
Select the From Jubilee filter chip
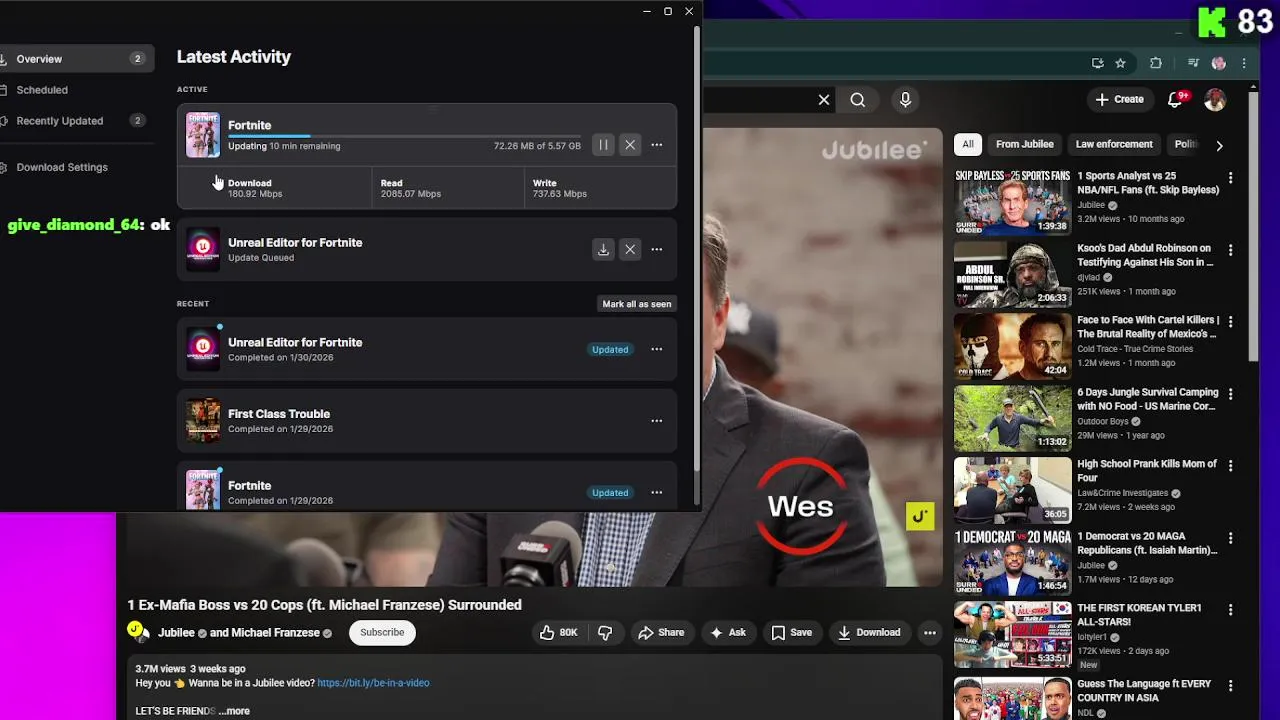pyautogui.click(x=1025, y=144)
